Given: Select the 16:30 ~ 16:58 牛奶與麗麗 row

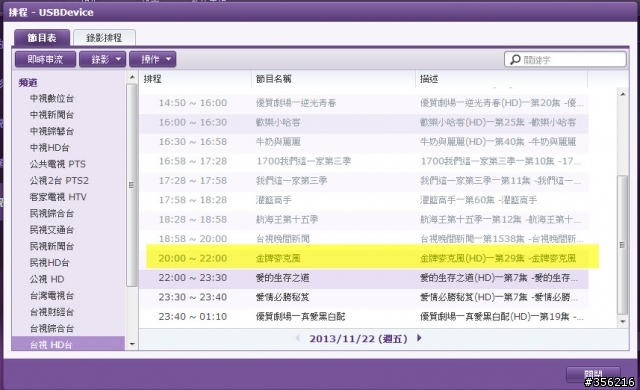Looking at the screenshot, I should coord(364,142).
